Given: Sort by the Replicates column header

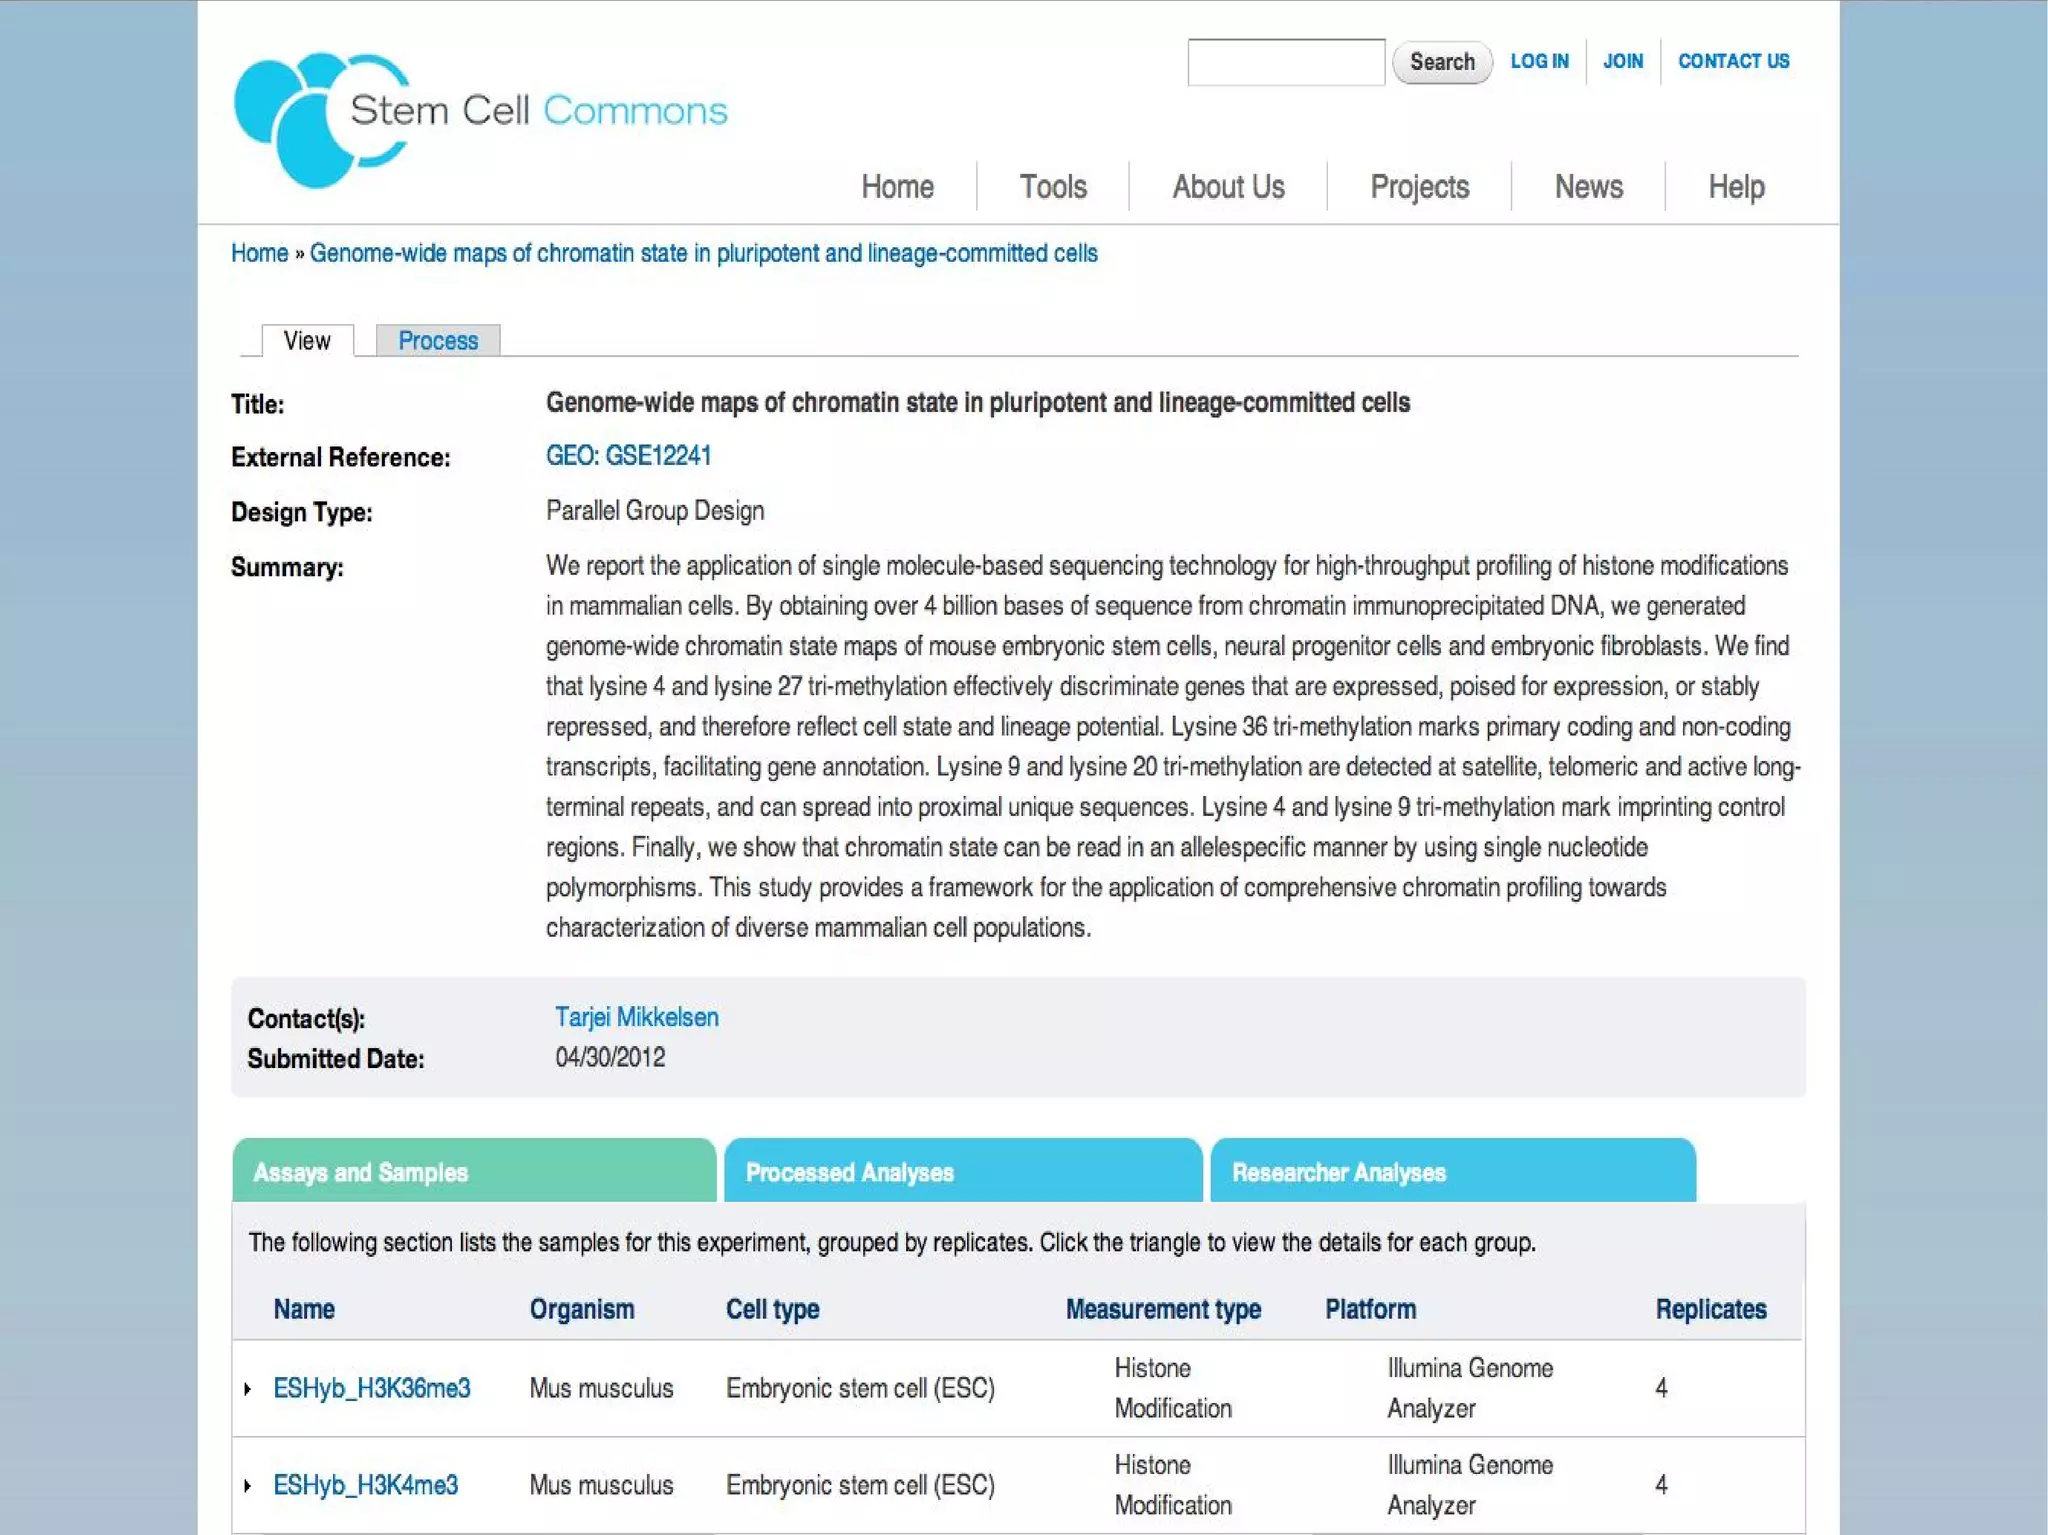Looking at the screenshot, I should (x=1711, y=1309).
